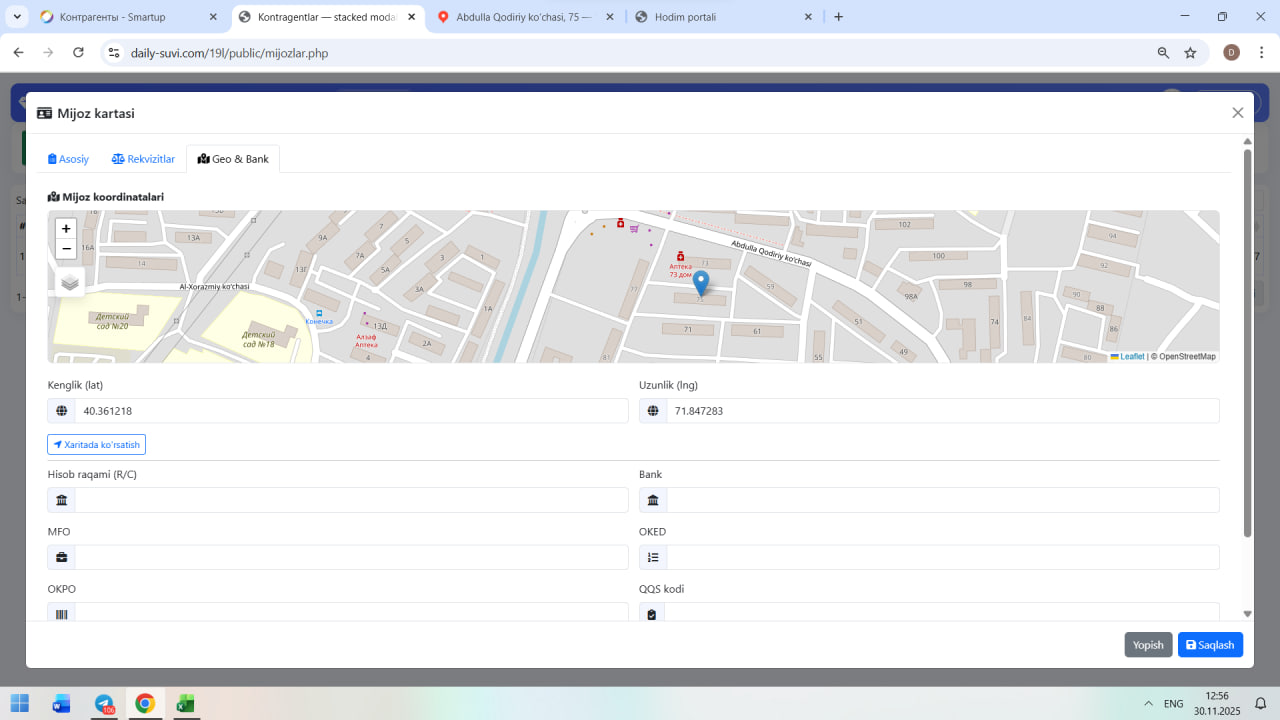Save with the Saqlash button
Screen dimensions: 1280x720
coord(1210,645)
